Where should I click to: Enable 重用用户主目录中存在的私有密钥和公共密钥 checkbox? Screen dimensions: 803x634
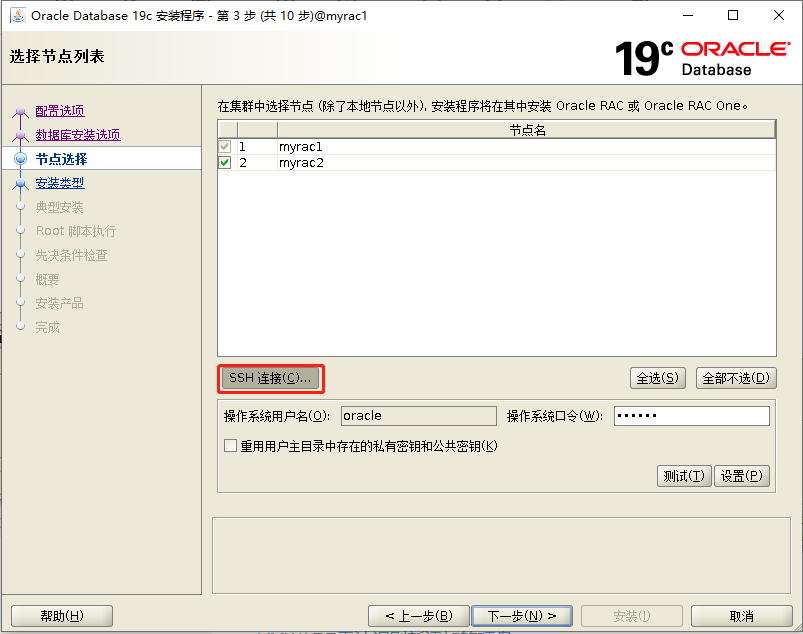[230, 446]
